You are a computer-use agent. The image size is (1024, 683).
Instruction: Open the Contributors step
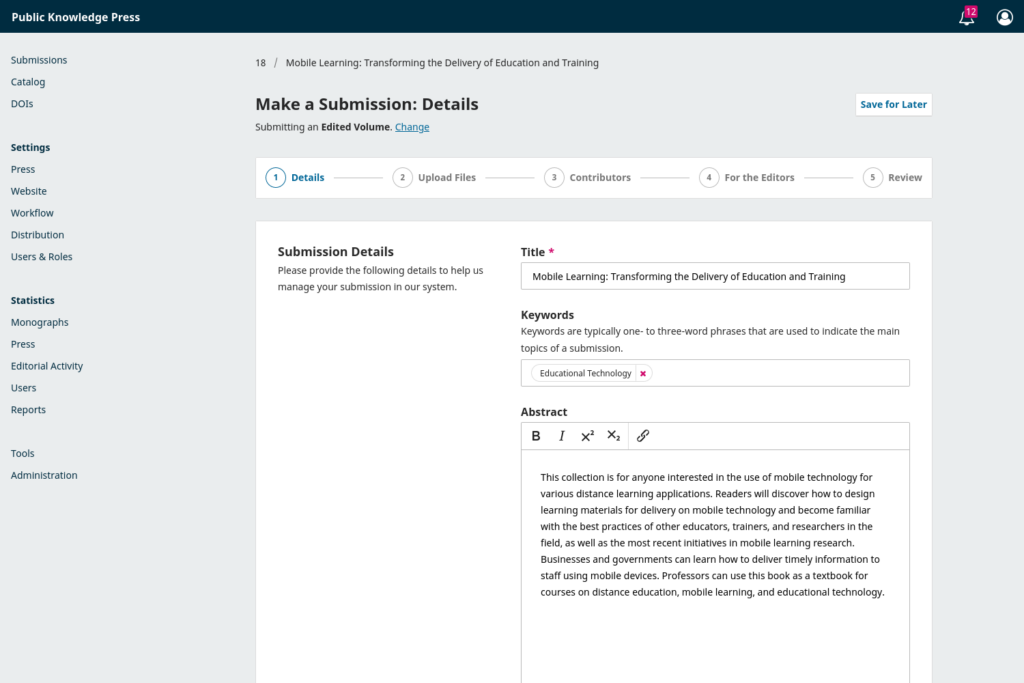point(587,177)
